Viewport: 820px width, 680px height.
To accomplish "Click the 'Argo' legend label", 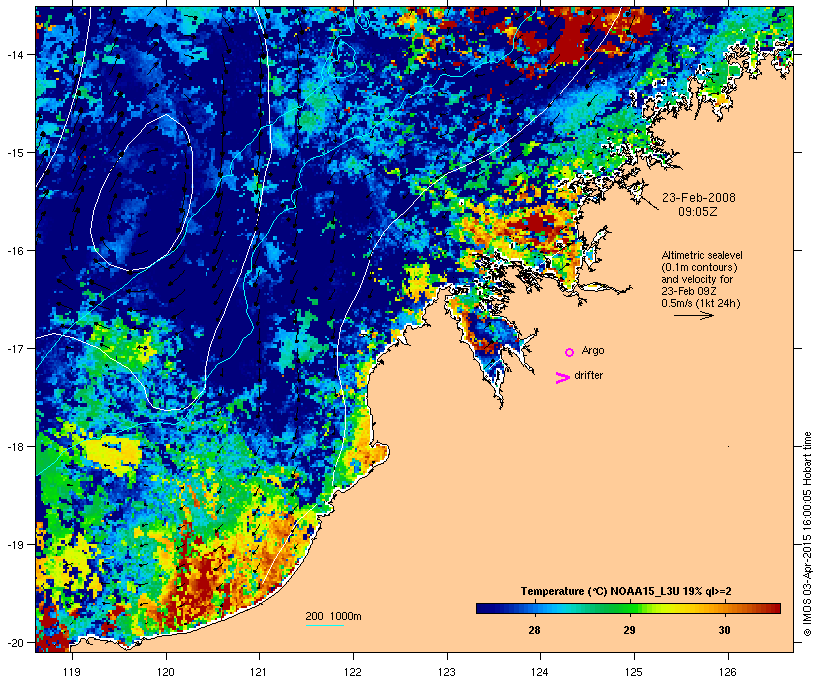I will 593,350.
